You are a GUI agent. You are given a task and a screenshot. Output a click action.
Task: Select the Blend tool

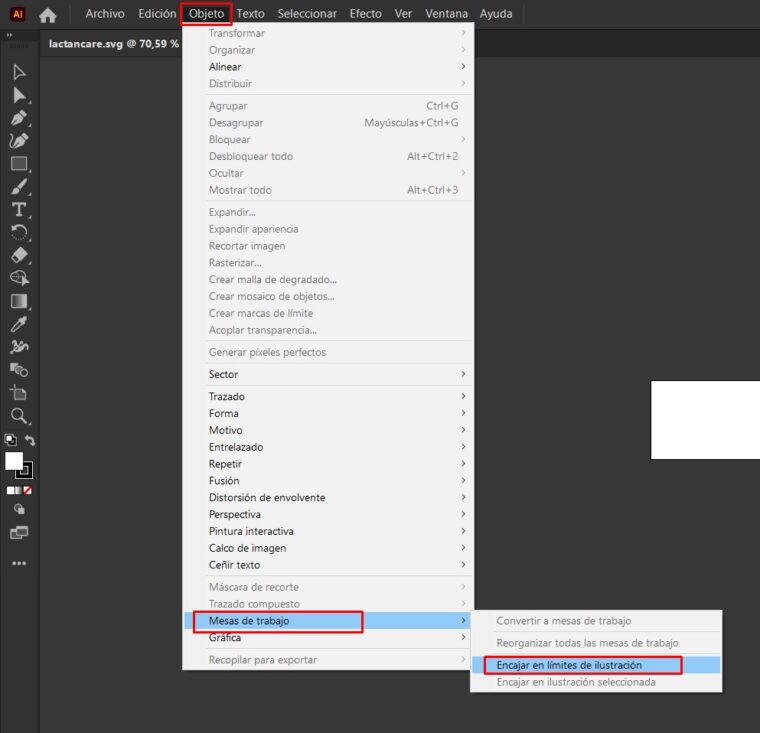point(19,370)
